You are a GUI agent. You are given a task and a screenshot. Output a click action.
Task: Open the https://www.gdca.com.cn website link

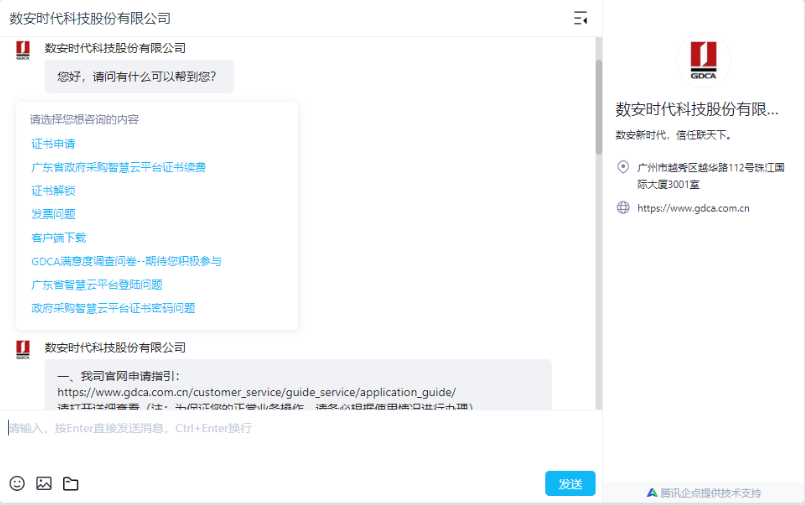pyautogui.click(x=693, y=208)
